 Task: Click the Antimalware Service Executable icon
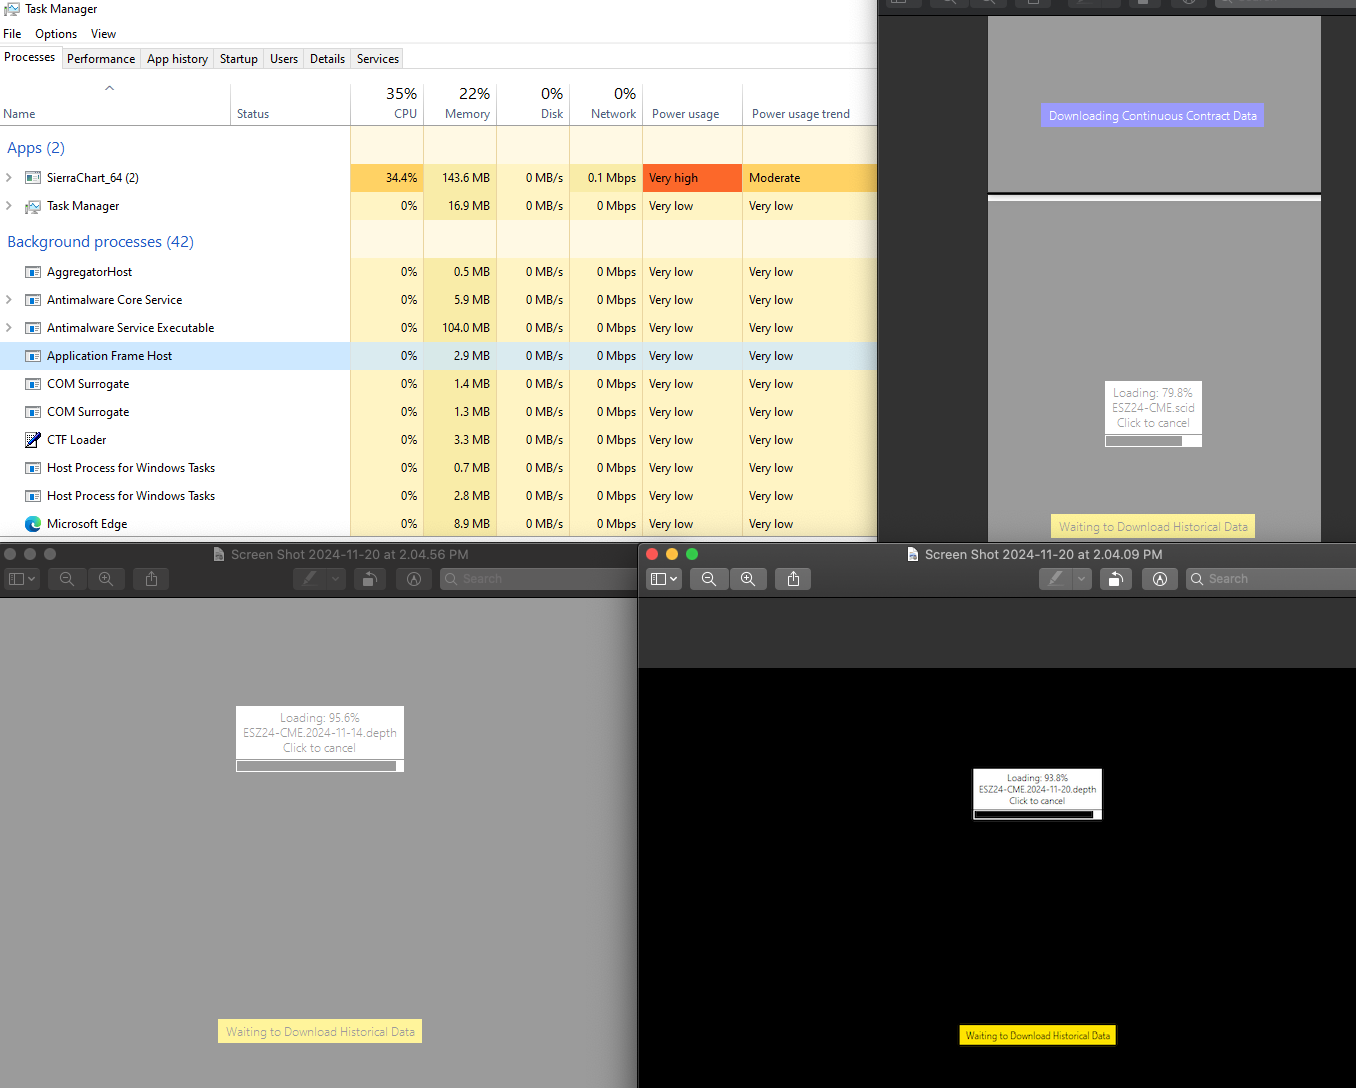coord(33,328)
